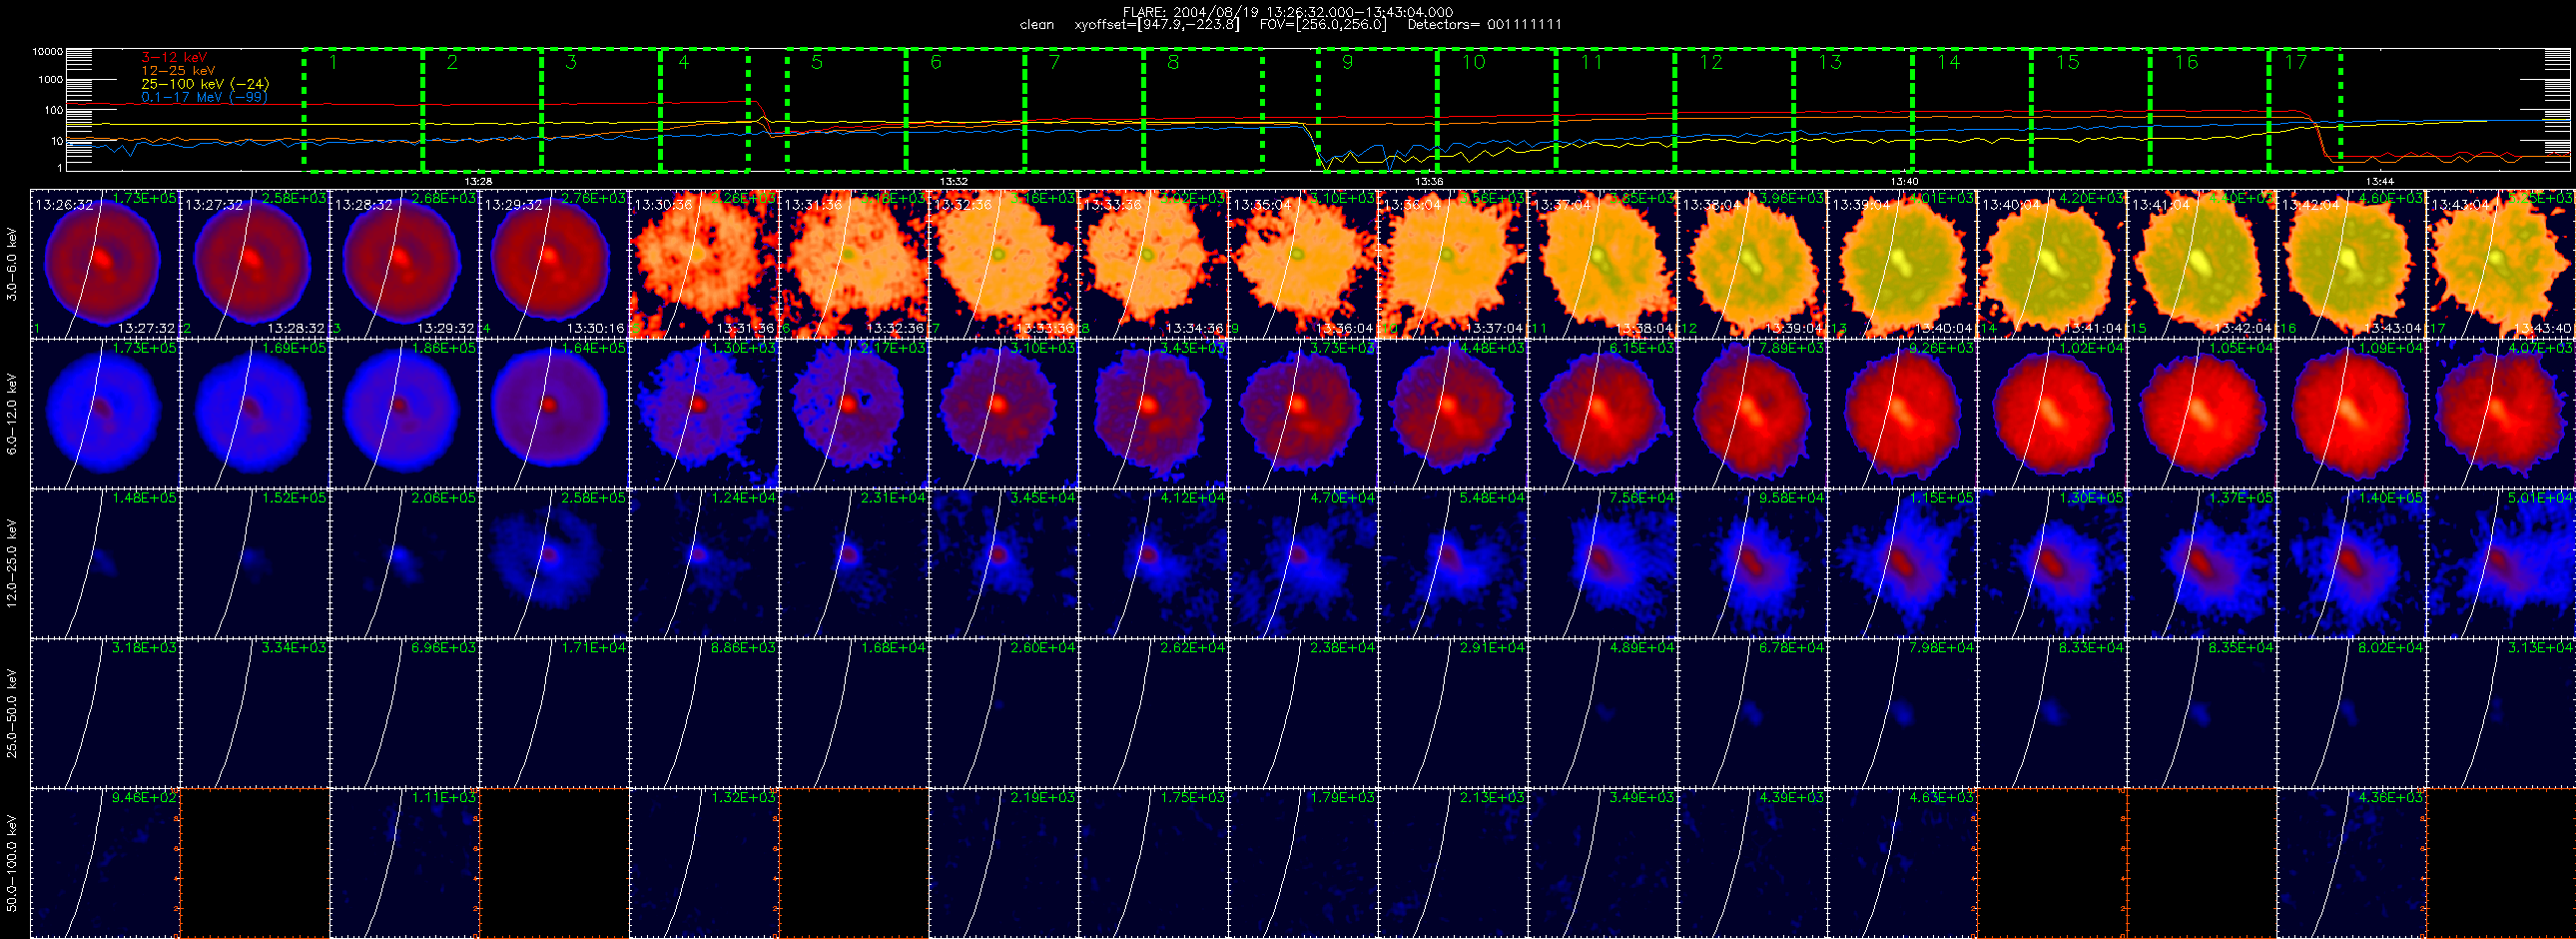The height and width of the screenshot is (939, 2576).
Task: Select time interval 2 on the light curve
Action: pyautogui.click(x=482, y=109)
